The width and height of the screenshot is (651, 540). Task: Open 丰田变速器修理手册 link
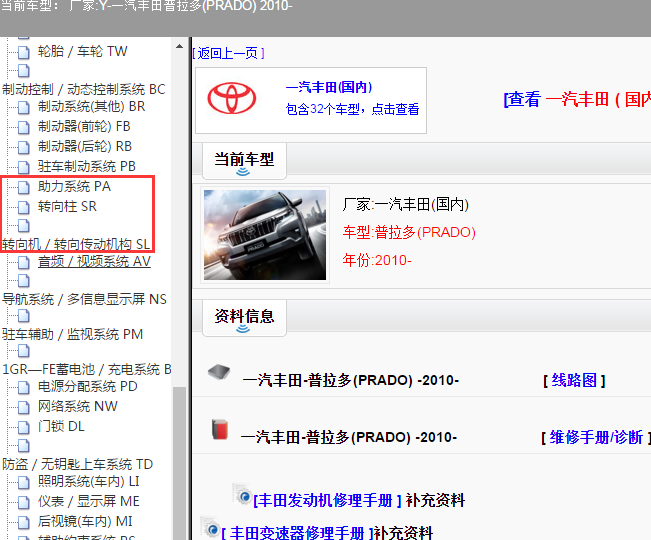click(x=297, y=533)
